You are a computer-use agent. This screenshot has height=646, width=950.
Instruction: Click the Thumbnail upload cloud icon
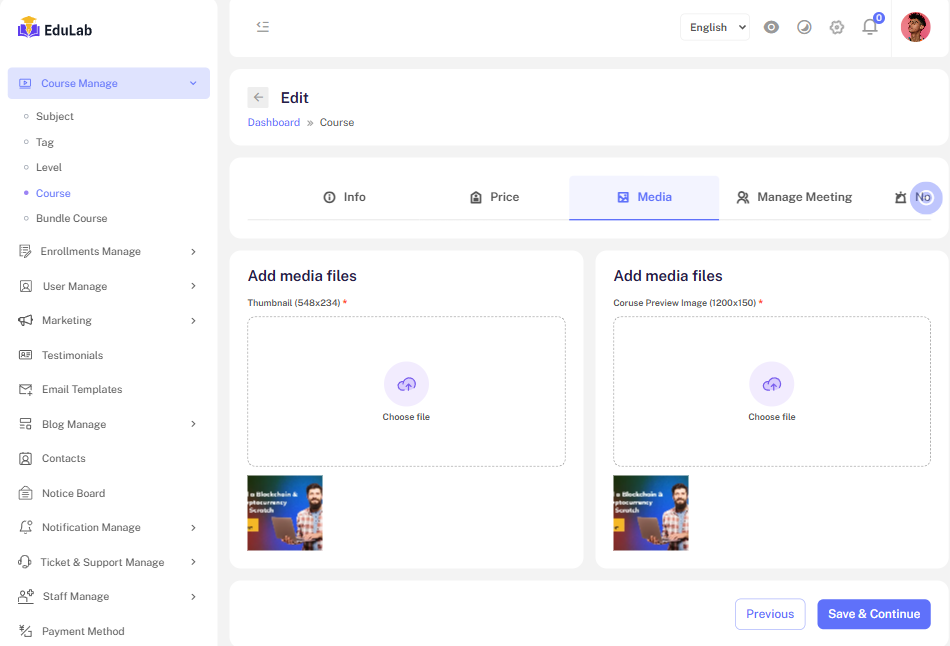(406, 384)
